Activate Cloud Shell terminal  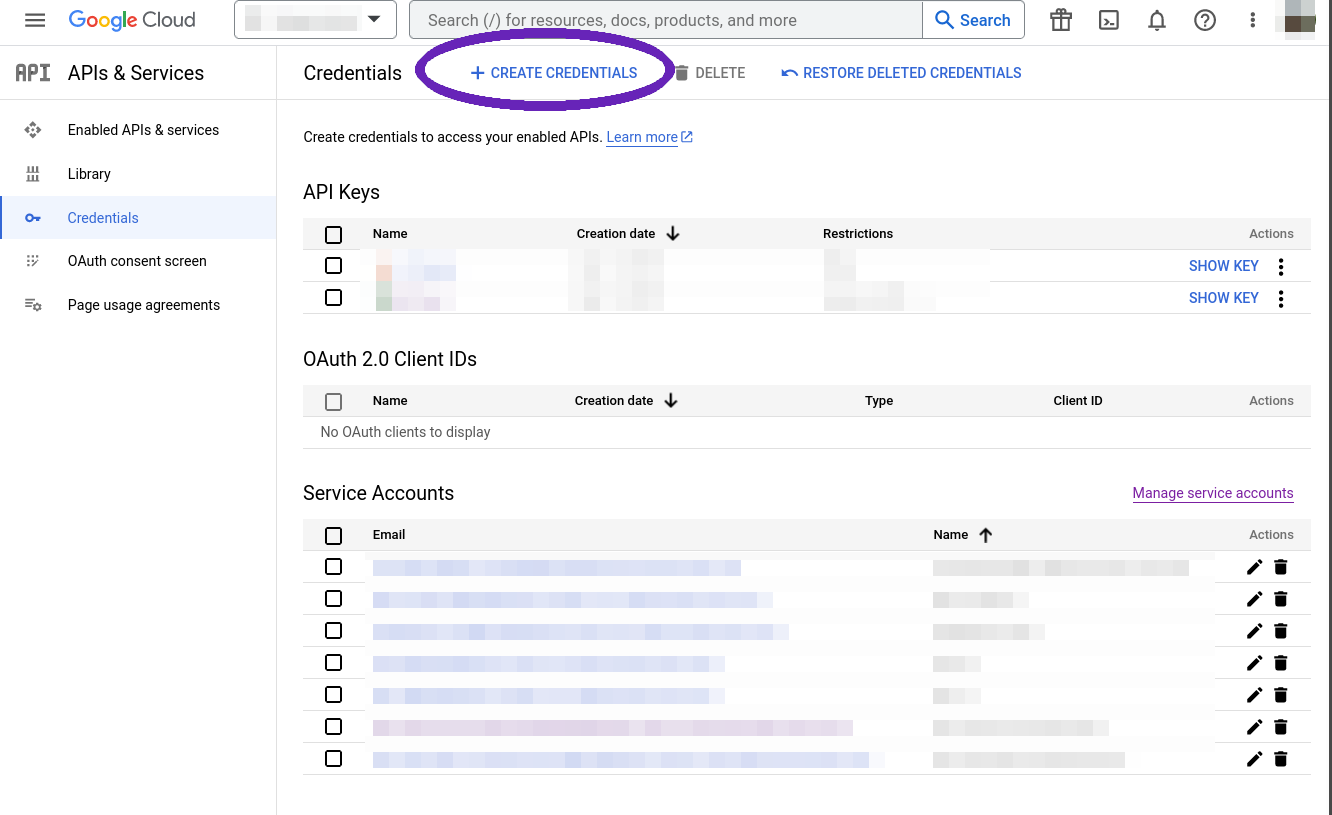(x=1108, y=20)
